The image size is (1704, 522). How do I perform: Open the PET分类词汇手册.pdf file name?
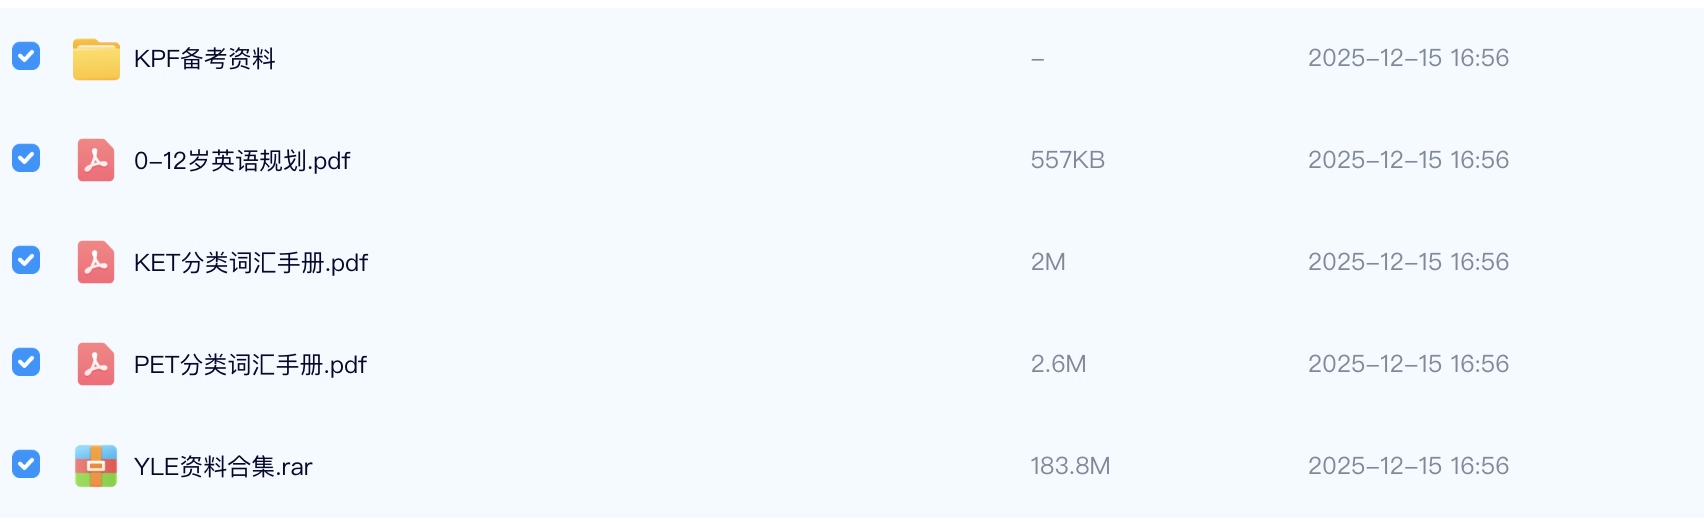tap(250, 365)
